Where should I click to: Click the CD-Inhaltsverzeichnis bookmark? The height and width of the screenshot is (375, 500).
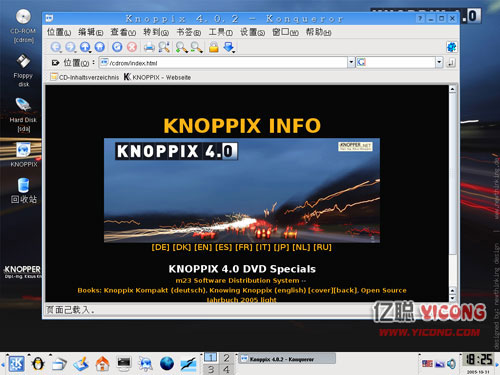coord(85,77)
